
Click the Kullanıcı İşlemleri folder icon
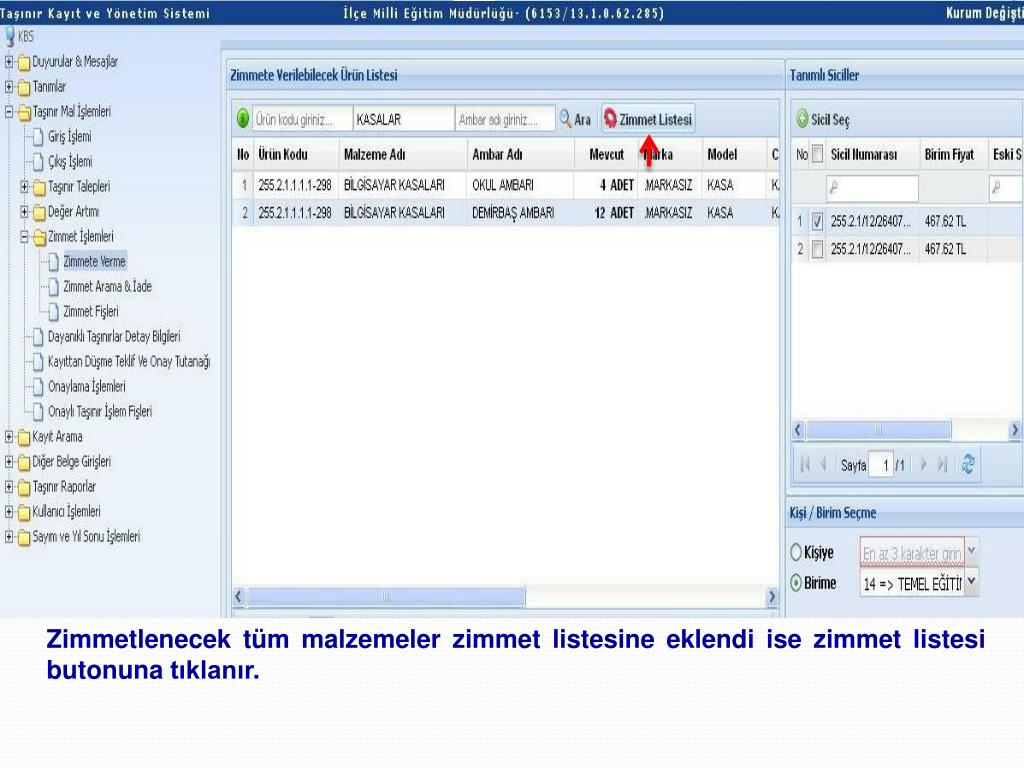coord(24,512)
